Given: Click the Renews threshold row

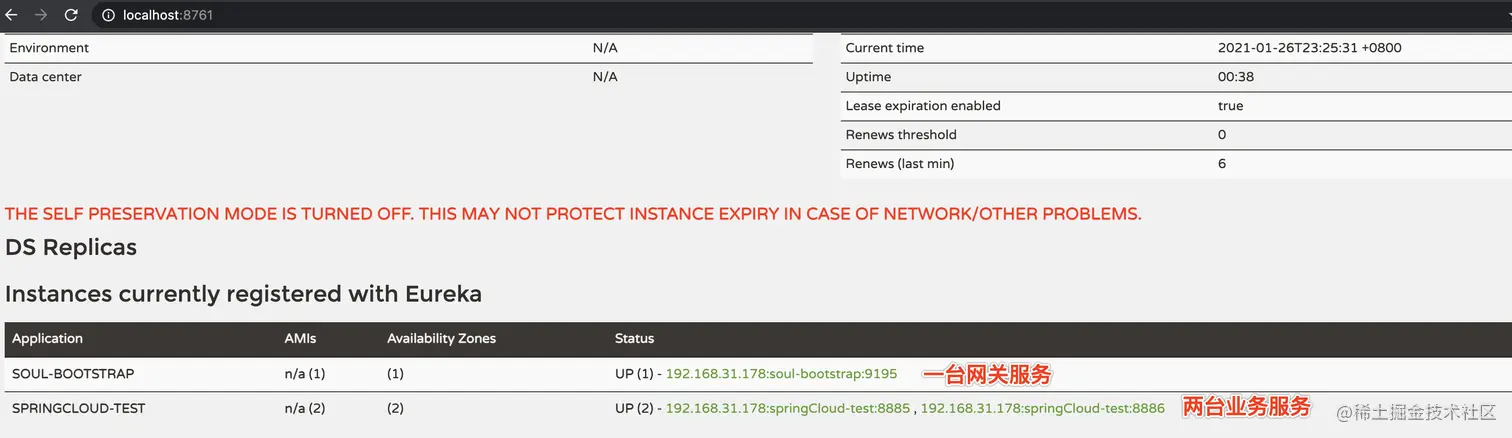Looking at the screenshot, I should [901, 135].
